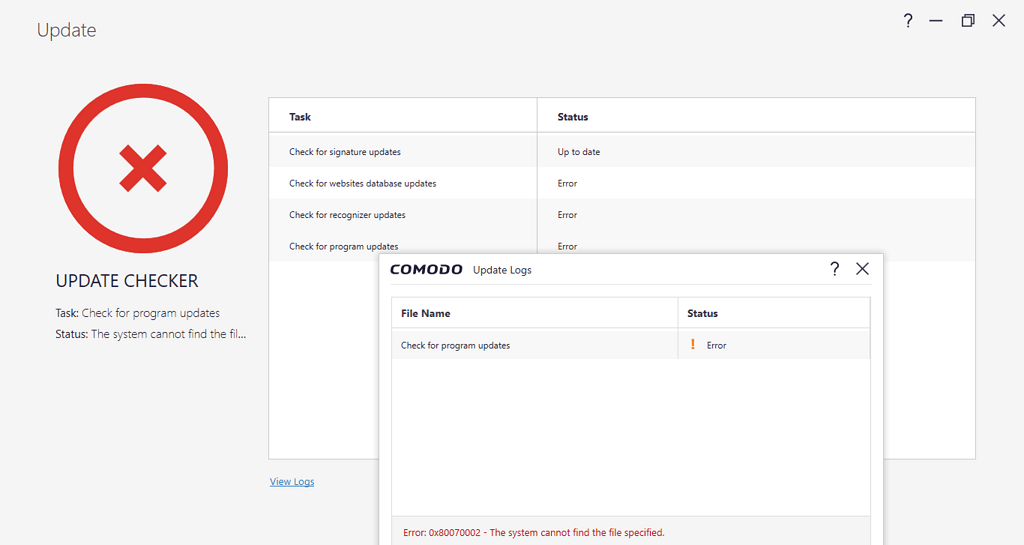Screen dimensions: 1024x545
Task: Click Status column header in main task table
Action: point(573,117)
